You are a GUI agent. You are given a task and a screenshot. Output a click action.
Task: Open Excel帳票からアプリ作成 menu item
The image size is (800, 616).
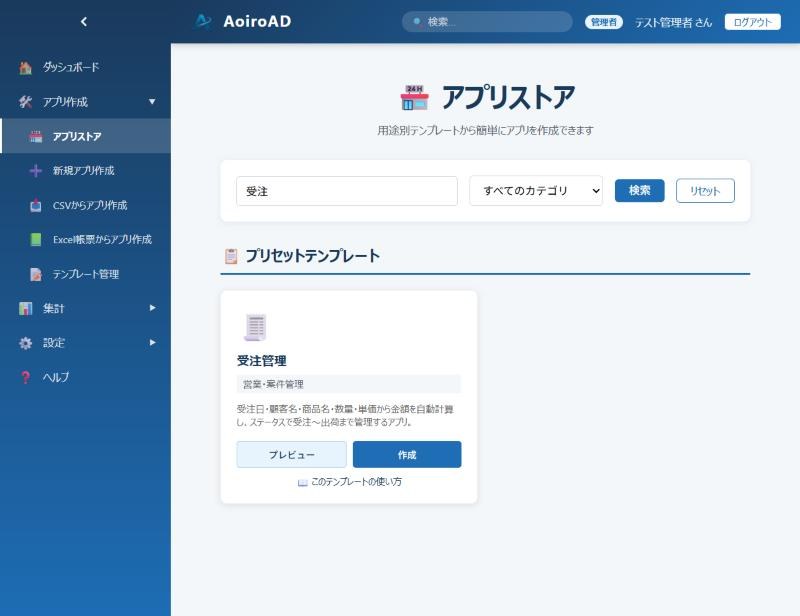pyautogui.click(x=85, y=239)
